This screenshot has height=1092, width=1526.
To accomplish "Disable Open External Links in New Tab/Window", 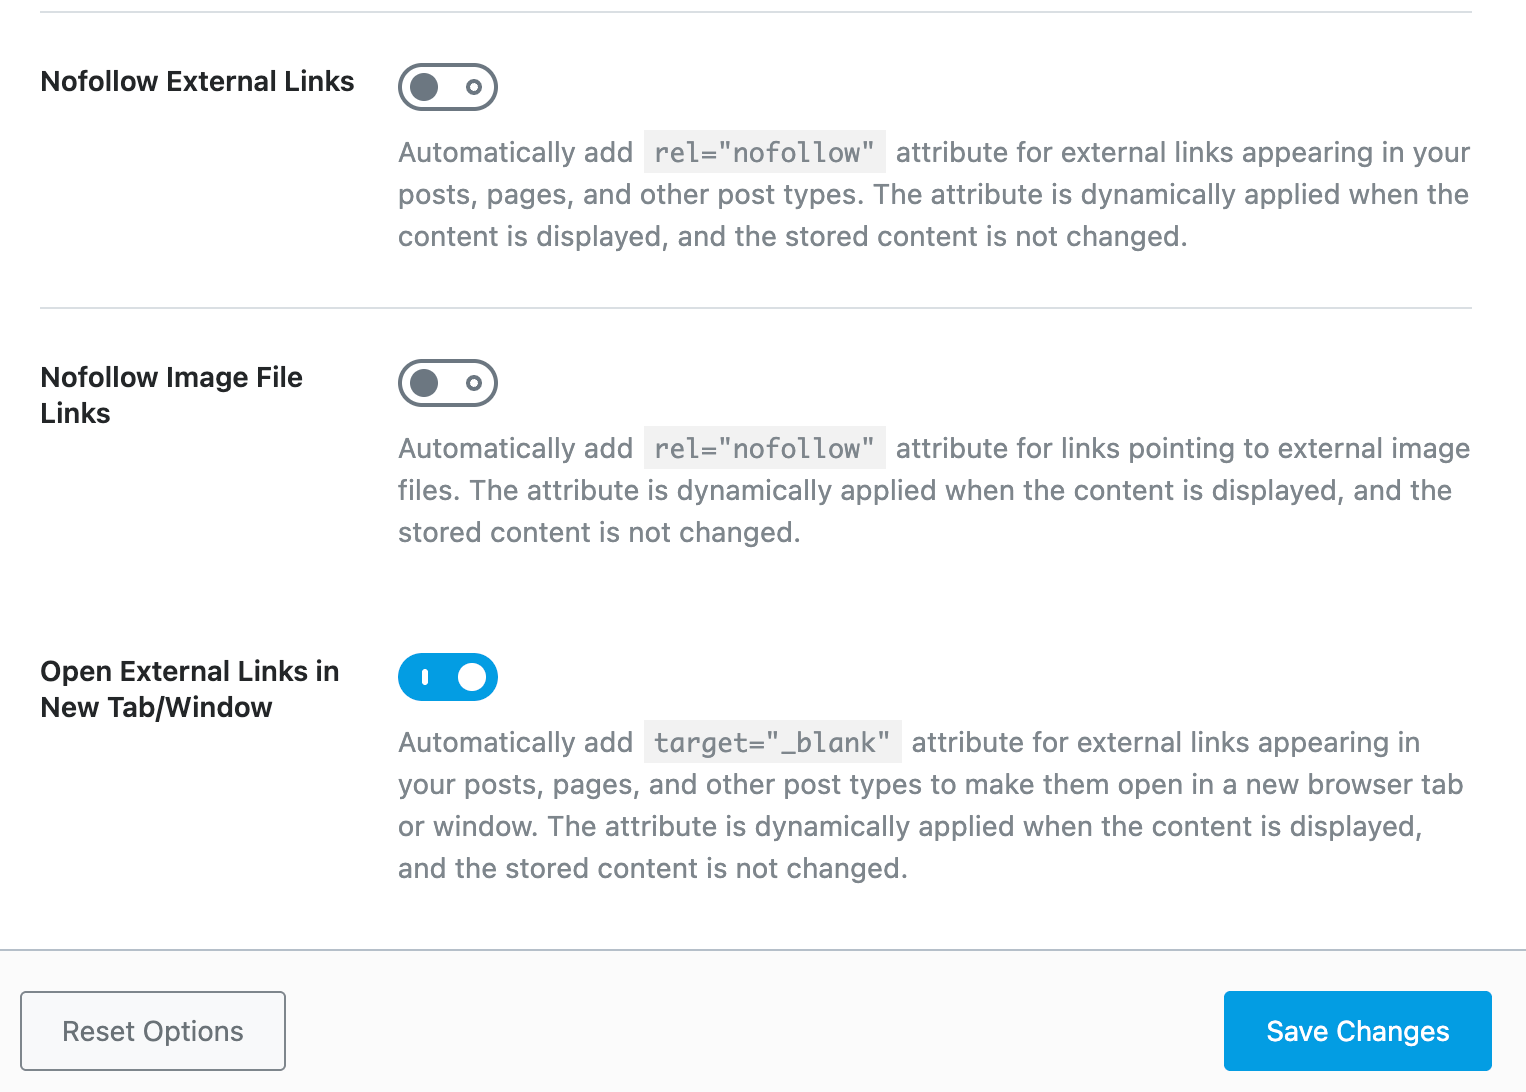I will 447,677.
